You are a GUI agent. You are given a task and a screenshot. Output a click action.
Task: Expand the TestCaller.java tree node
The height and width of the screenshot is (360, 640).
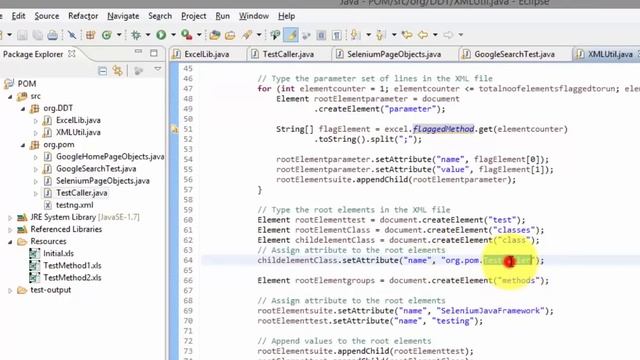pos(36,193)
